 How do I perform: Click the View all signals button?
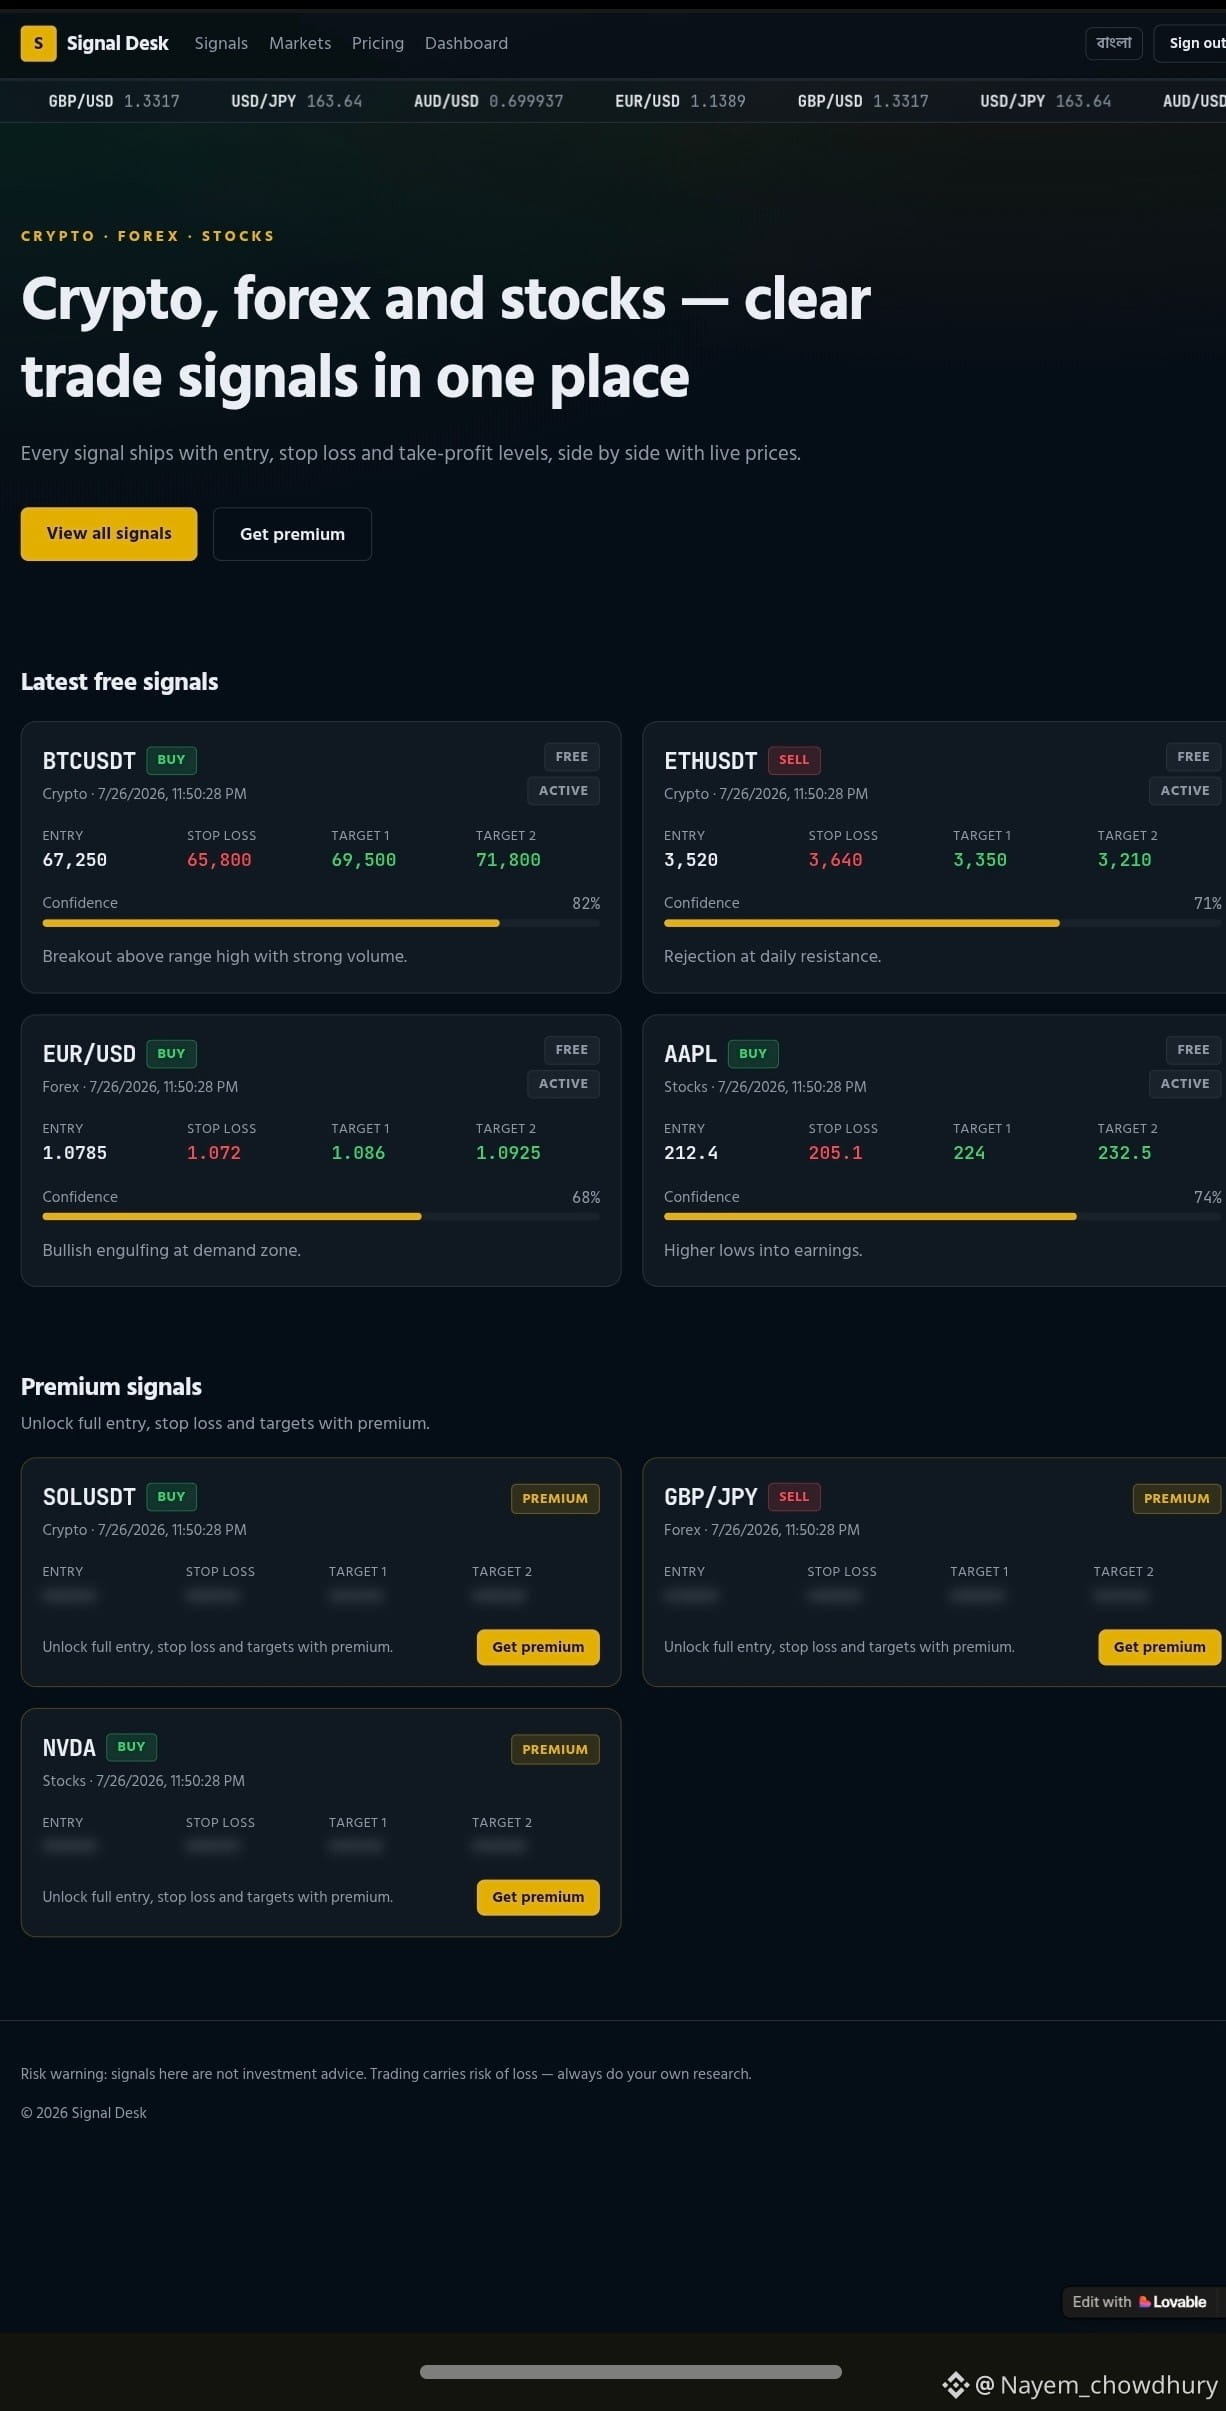coord(109,534)
